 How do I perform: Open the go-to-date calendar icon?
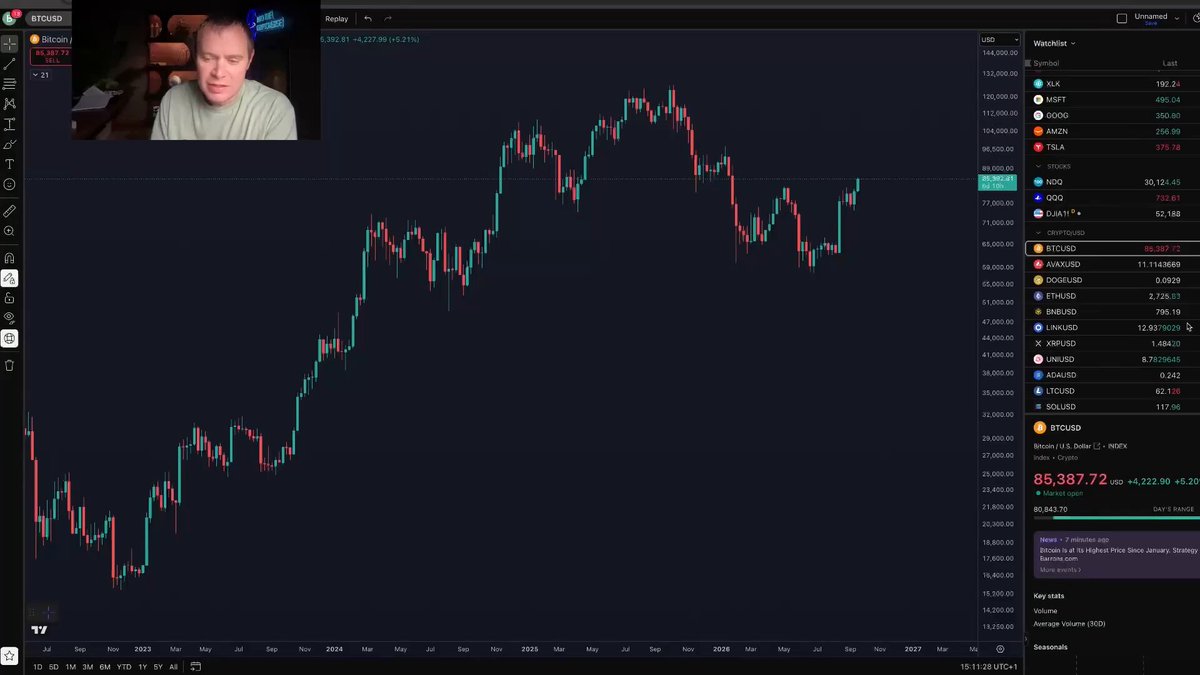196,667
